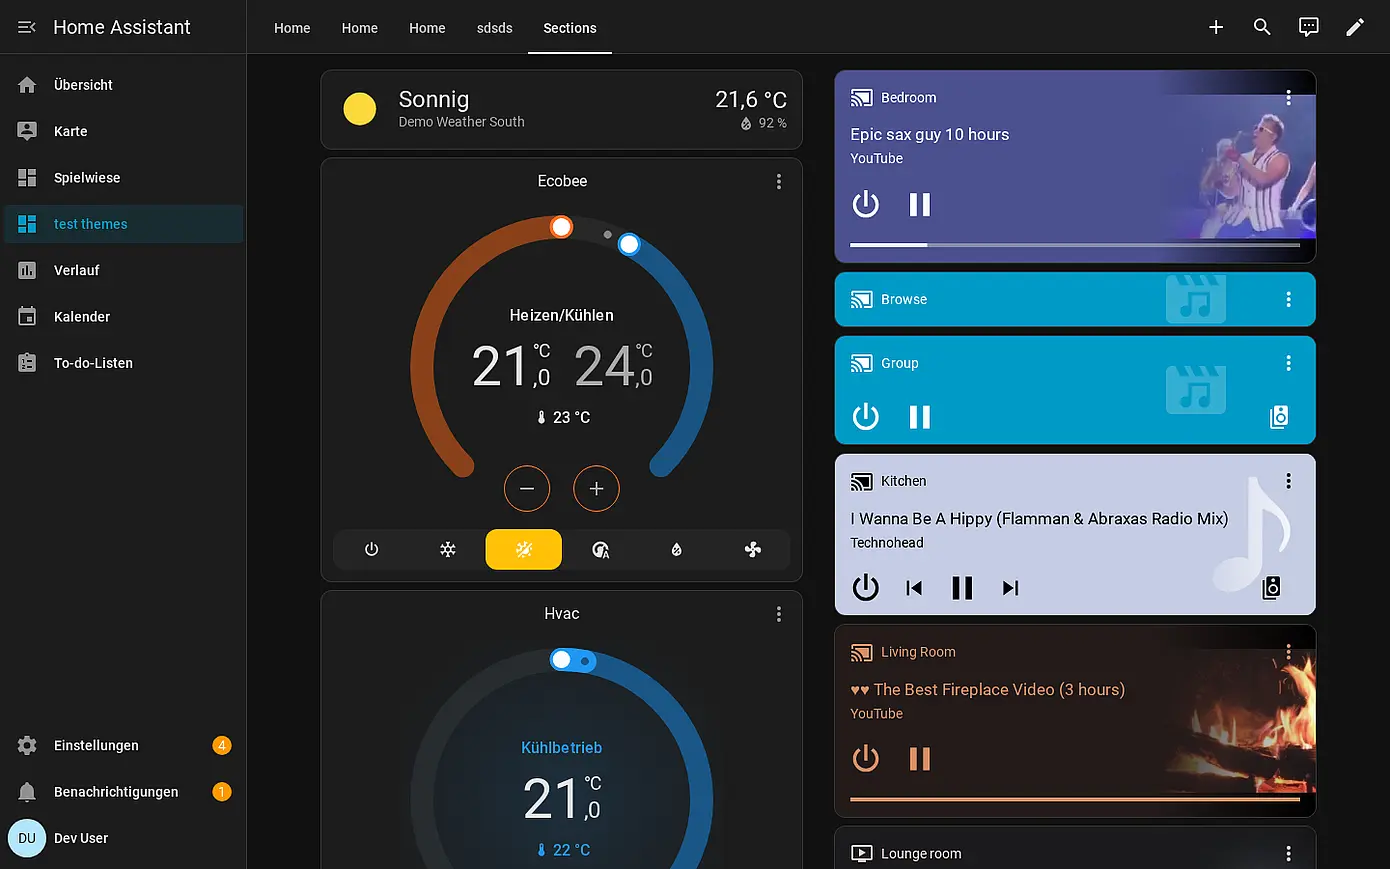Go to the previous track in Kitchen
Image resolution: width=1390 pixels, height=869 pixels.
[x=914, y=587]
